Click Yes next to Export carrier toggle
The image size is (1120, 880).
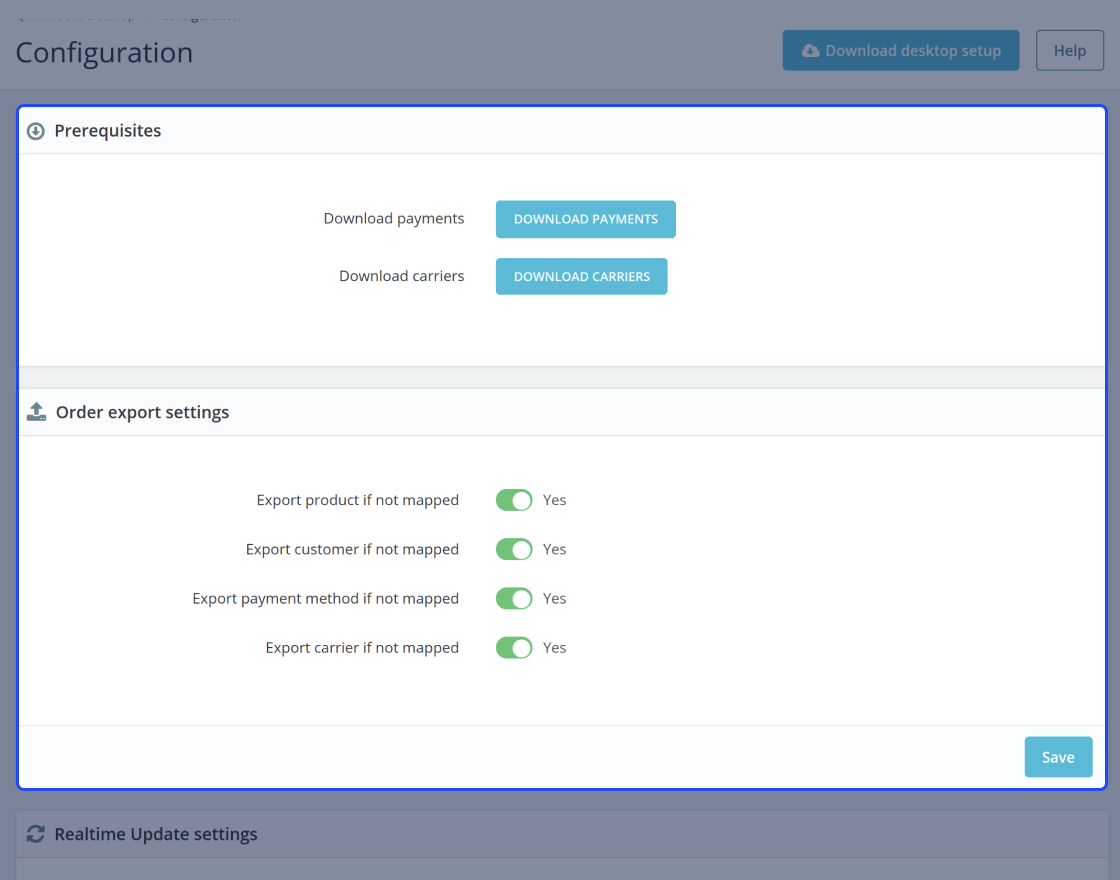click(554, 648)
